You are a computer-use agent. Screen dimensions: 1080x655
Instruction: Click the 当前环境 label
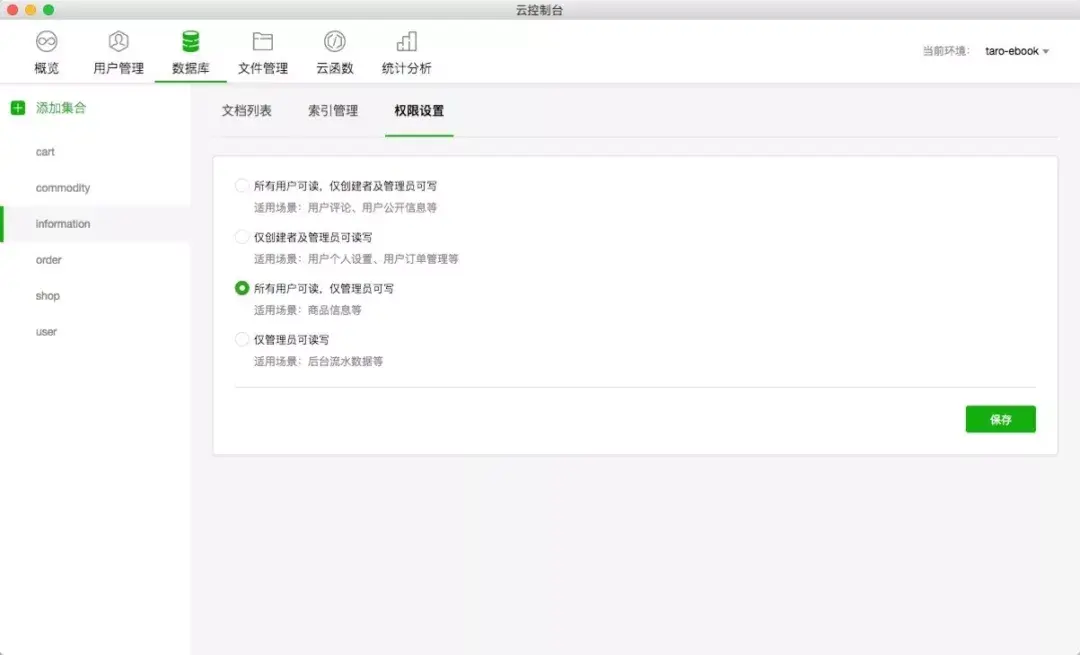[x=946, y=51]
